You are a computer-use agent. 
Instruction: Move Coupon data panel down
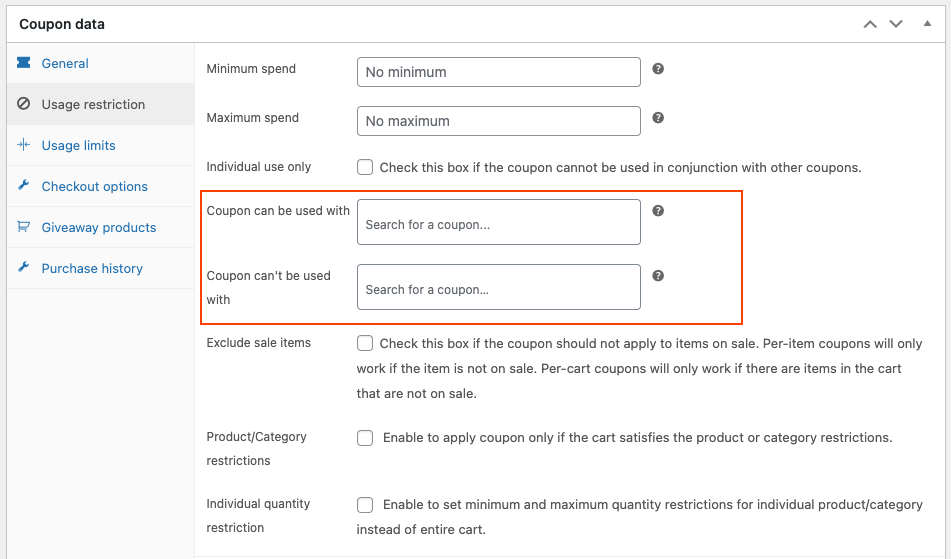point(896,24)
